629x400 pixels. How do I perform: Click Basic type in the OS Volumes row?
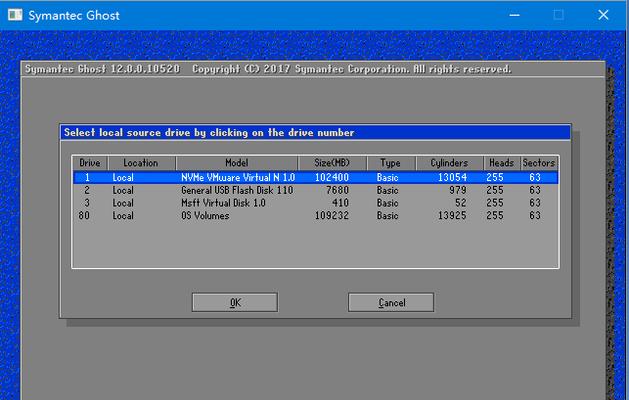[x=388, y=215]
